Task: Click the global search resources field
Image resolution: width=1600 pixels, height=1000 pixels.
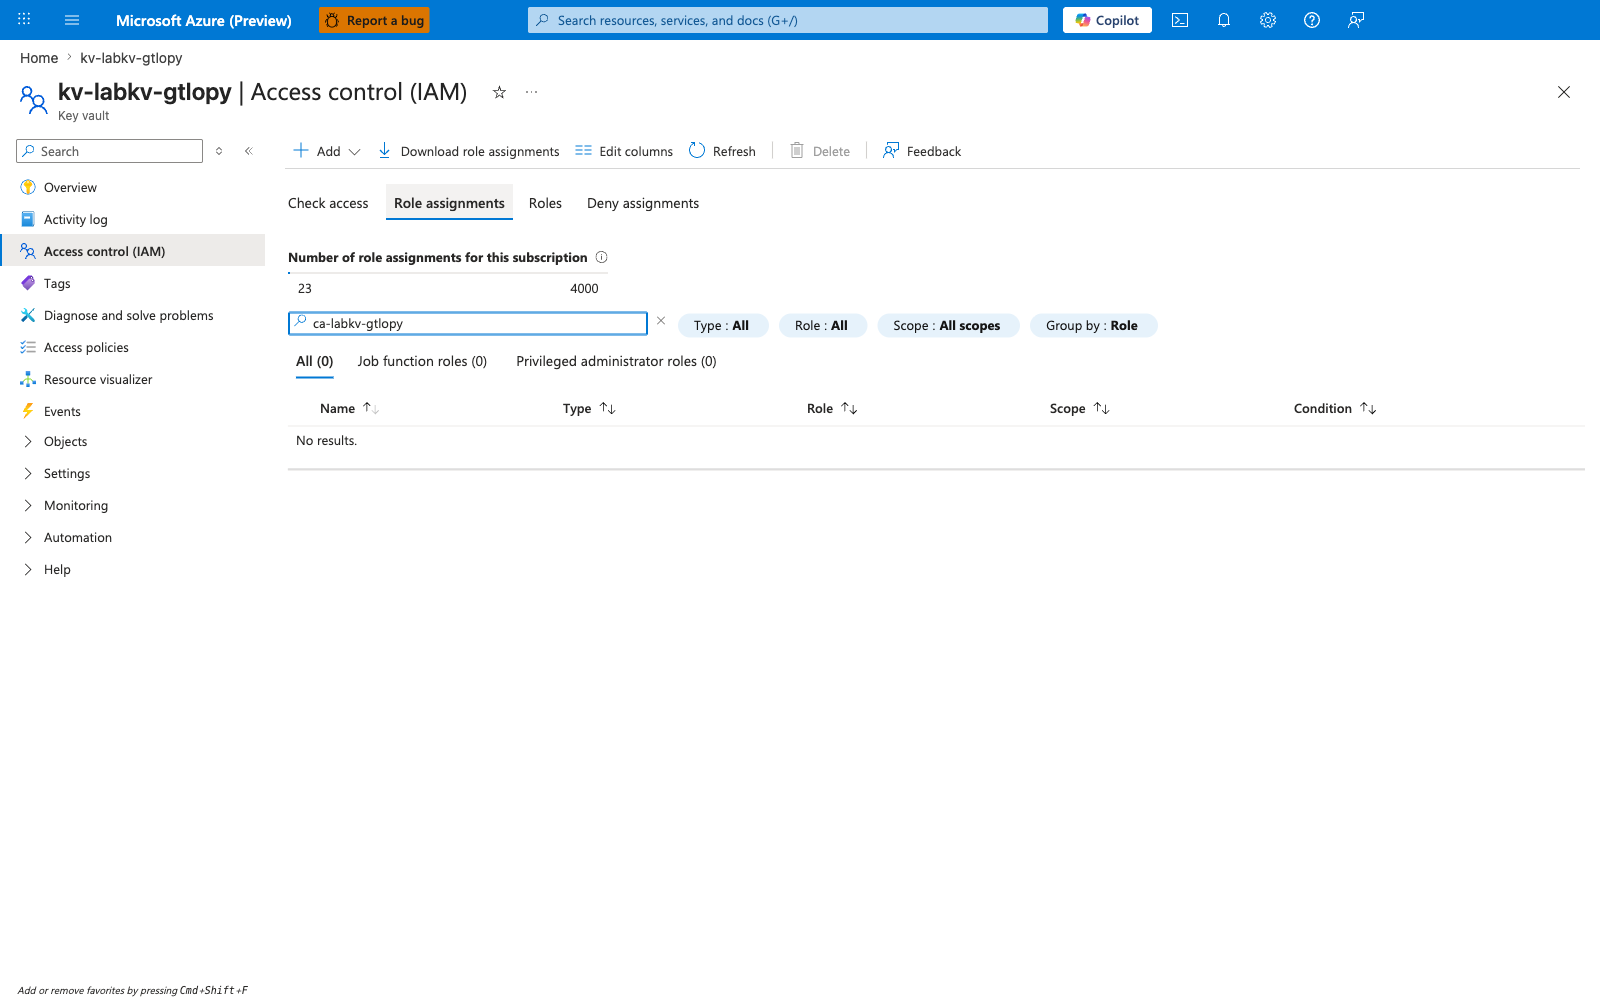Action: (x=788, y=20)
